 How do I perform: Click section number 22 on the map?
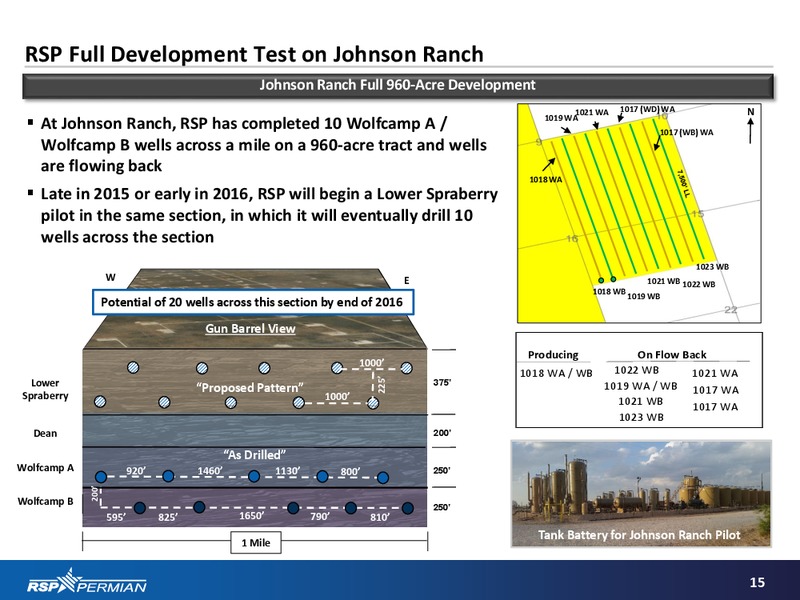tap(731, 310)
